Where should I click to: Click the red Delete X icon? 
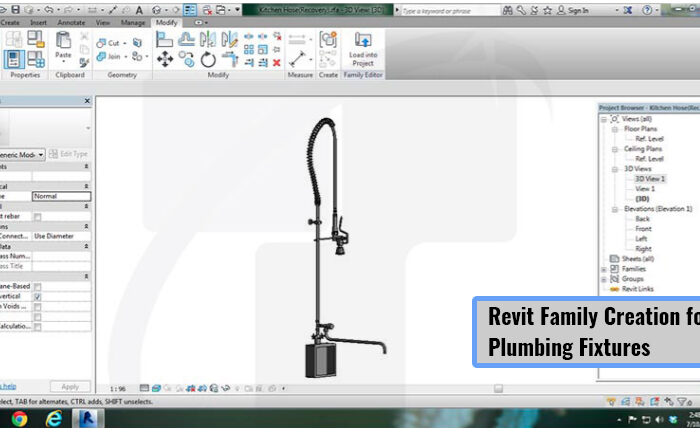coord(277,62)
